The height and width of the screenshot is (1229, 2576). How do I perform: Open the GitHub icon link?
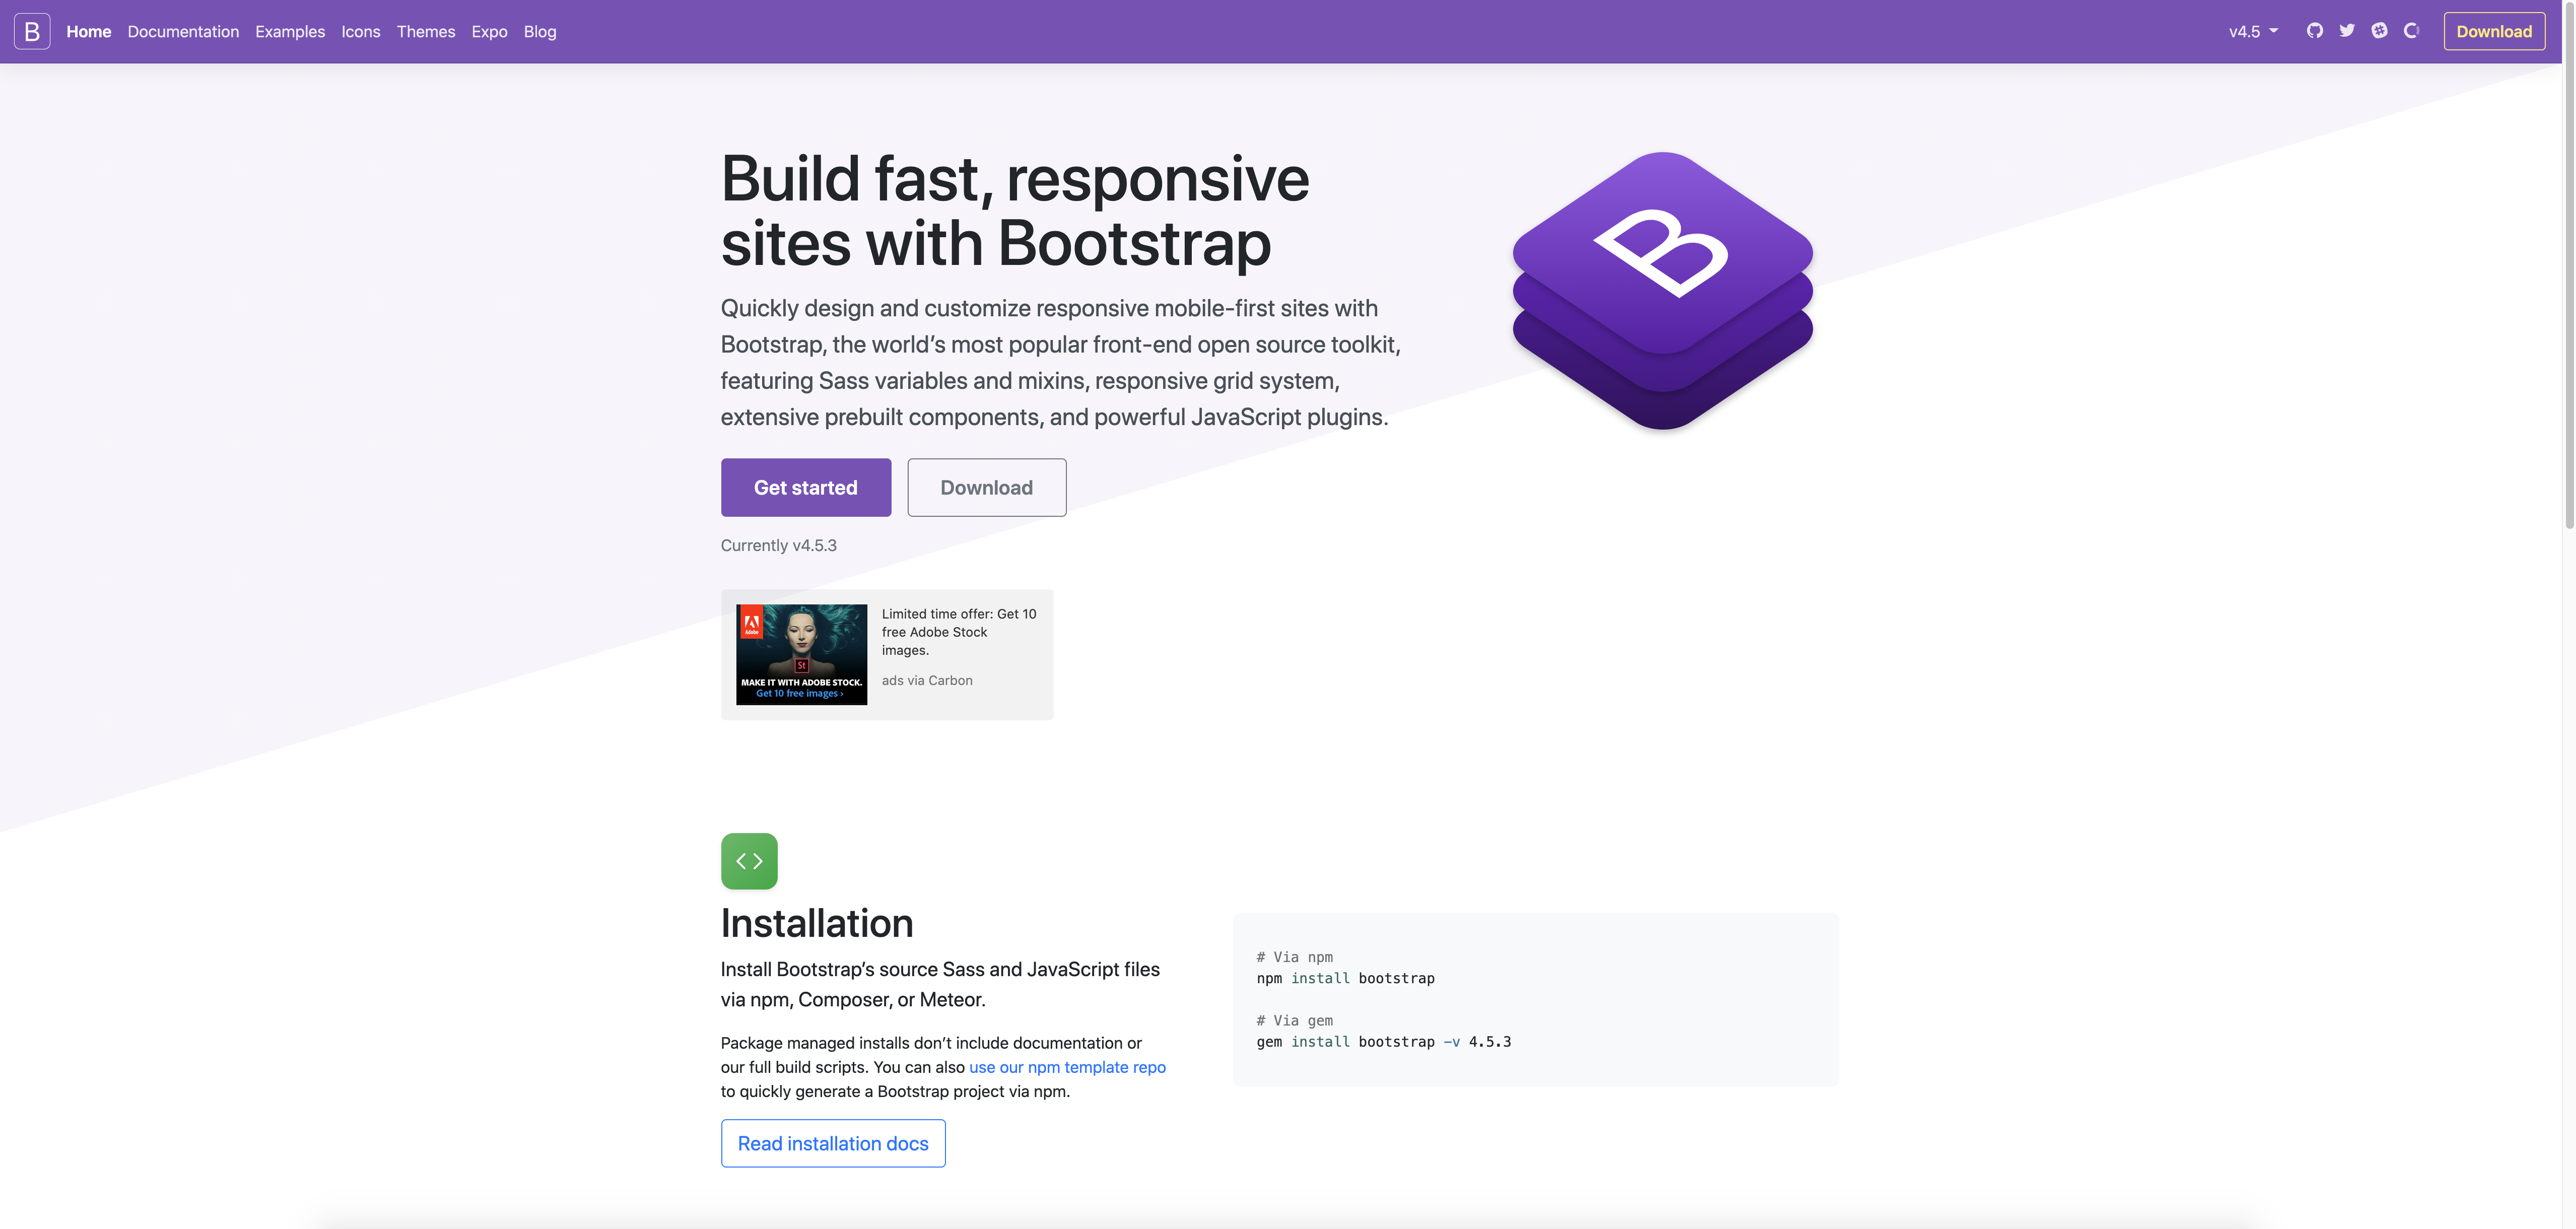(2314, 31)
